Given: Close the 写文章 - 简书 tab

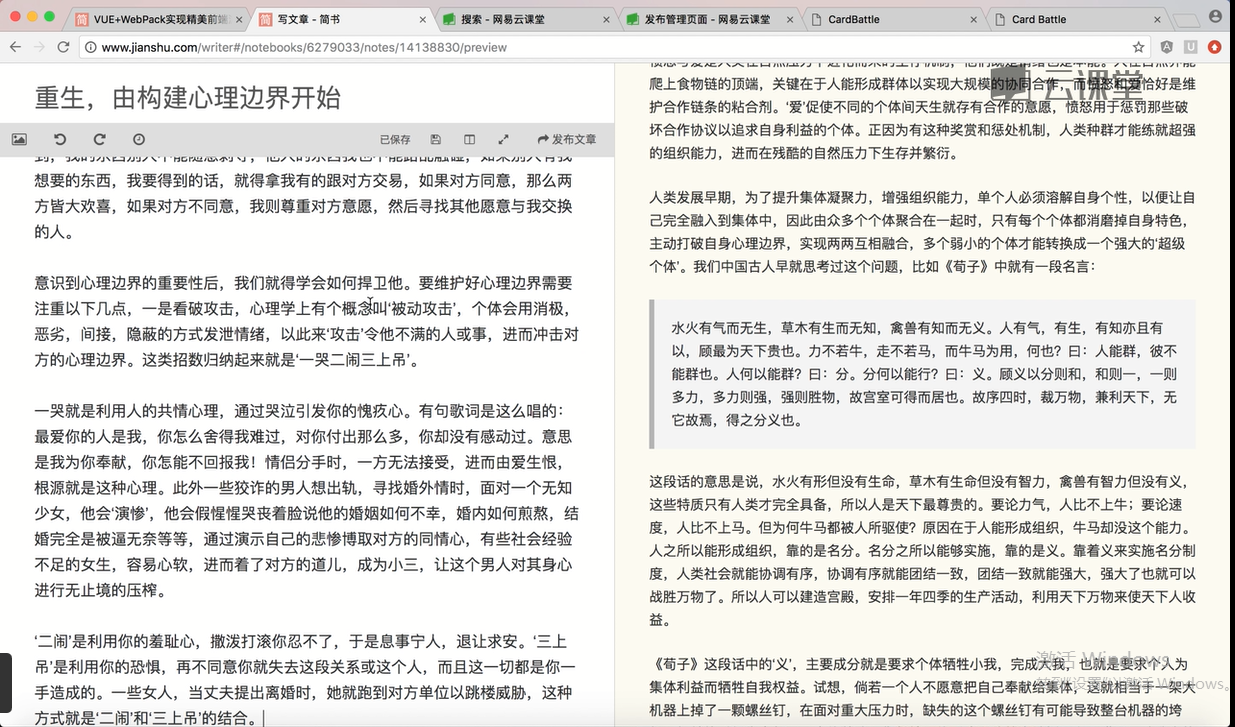Looking at the screenshot, I should (424, 19).
